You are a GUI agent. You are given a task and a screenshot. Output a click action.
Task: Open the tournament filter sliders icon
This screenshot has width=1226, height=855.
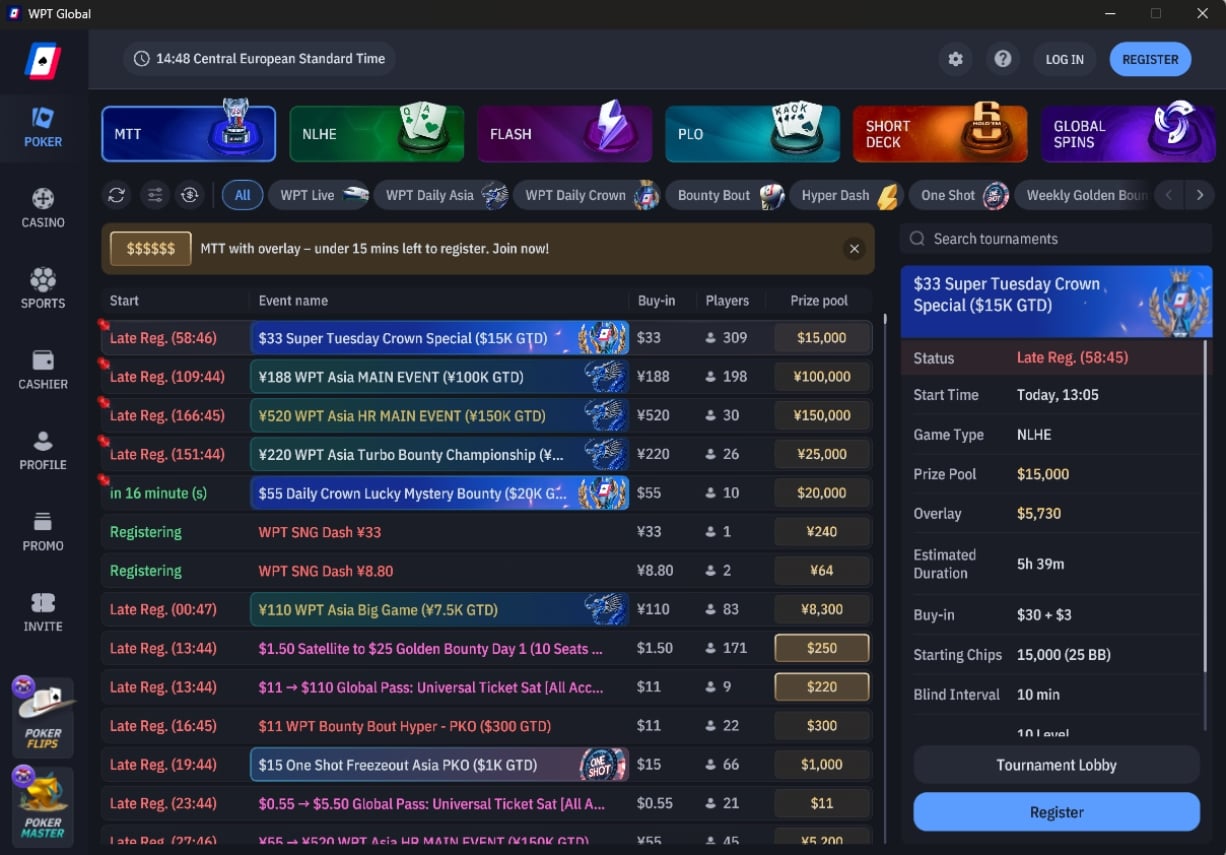[154, 195]
